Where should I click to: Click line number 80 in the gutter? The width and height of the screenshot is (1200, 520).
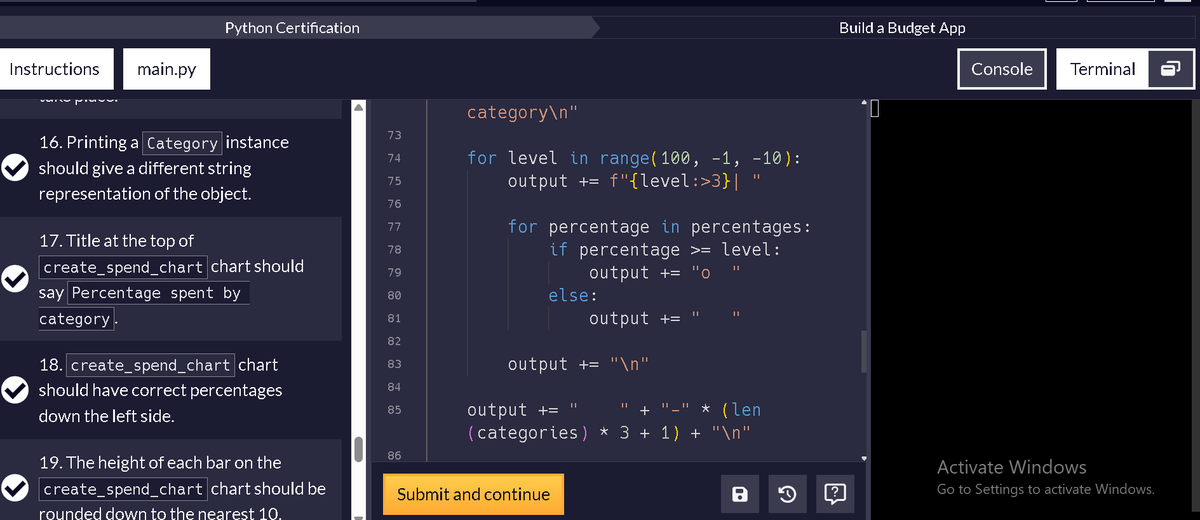coord(393,295)
